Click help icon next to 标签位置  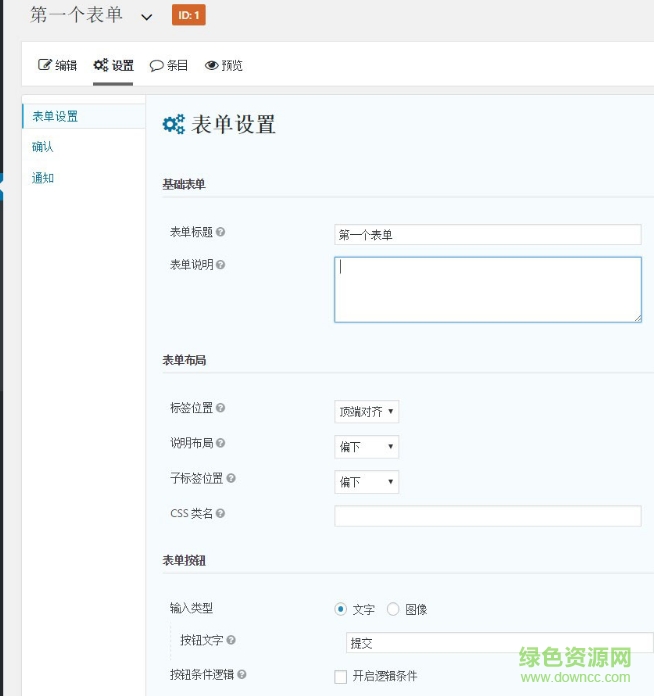221,408
